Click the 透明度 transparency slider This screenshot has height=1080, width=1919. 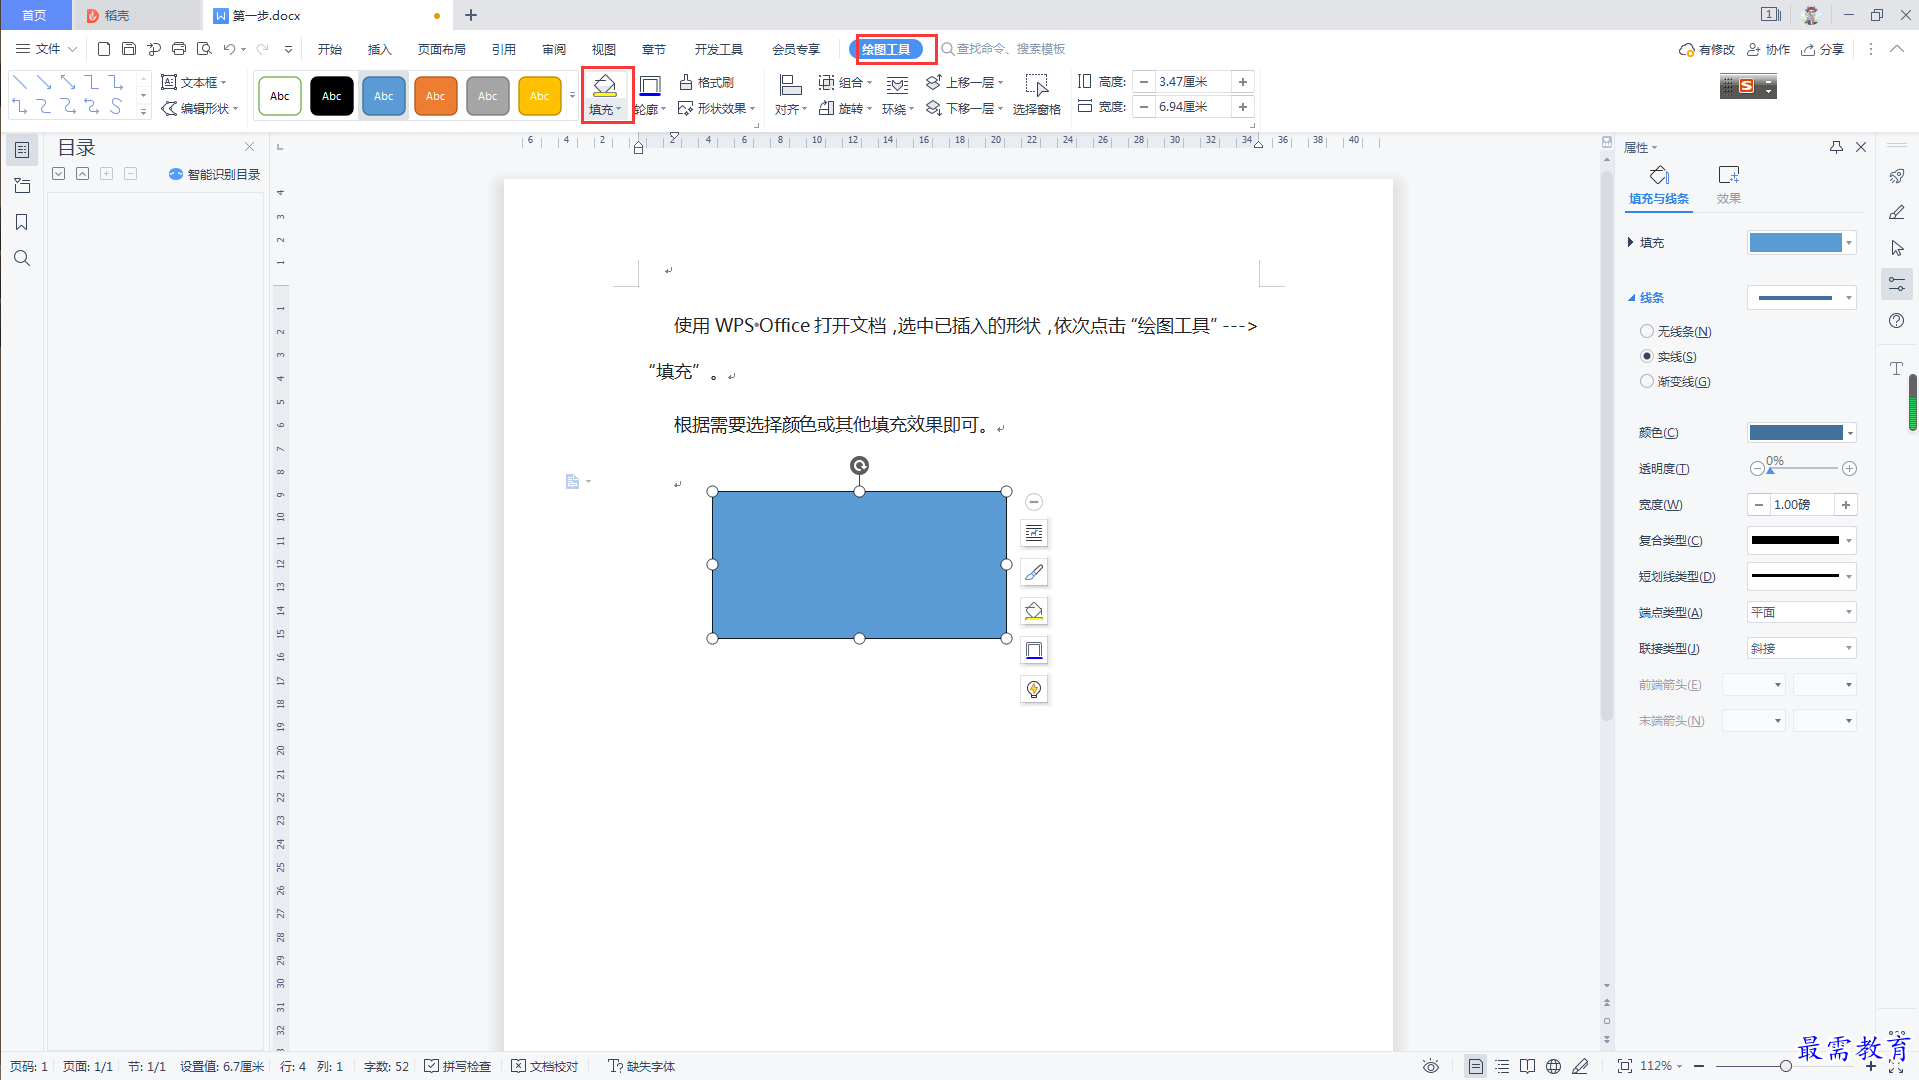pyautogui.click(x=1803, y=469)
